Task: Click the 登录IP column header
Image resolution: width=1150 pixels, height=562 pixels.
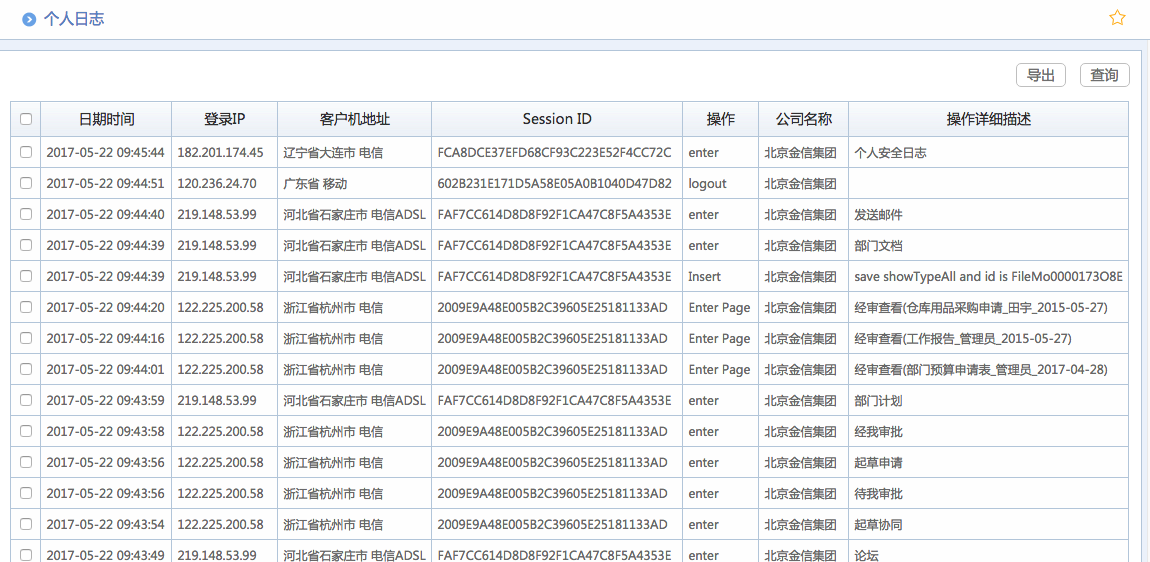Action: click(224, 119)
